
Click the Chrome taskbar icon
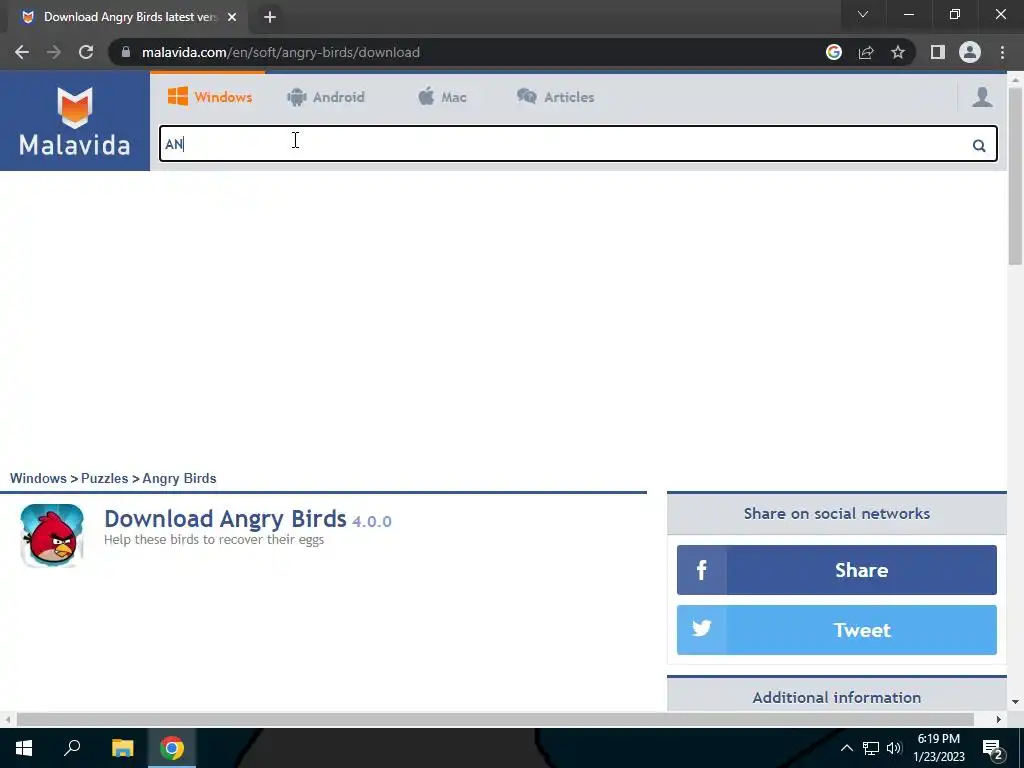pyautogui.click(x=172, y=748)
